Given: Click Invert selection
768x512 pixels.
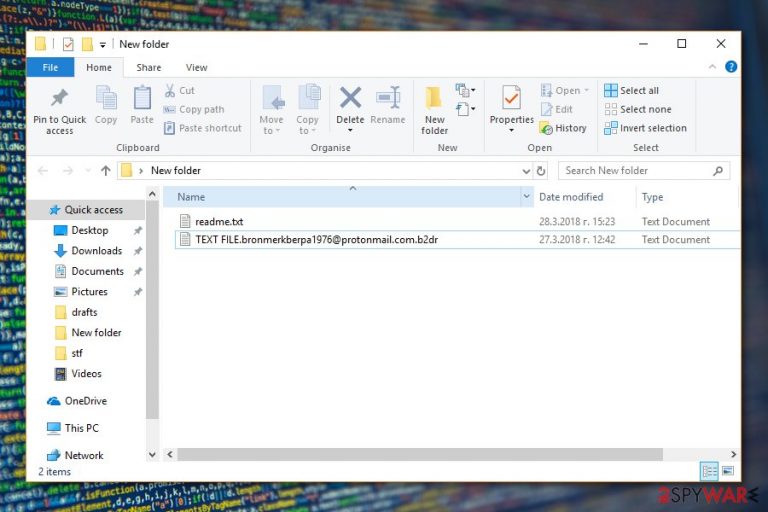Looking at the screenshot, I should click(645, 128).
